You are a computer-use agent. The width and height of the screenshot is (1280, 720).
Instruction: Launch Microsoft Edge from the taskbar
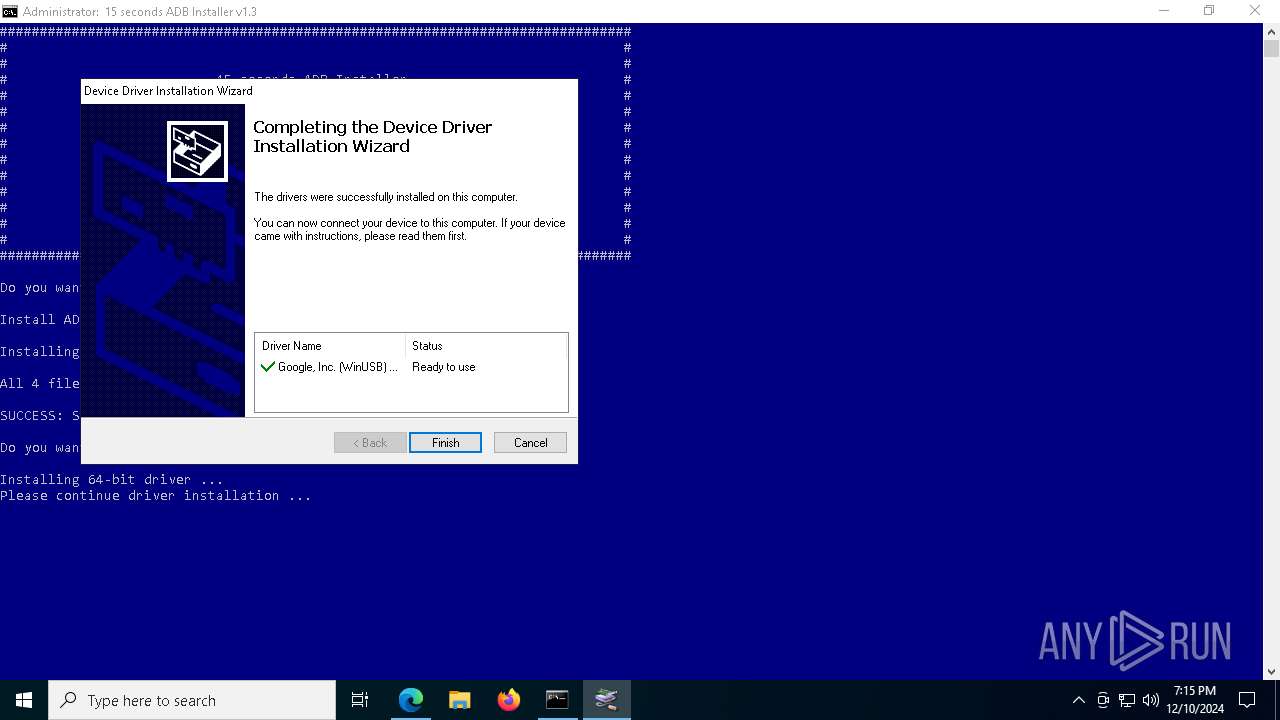pyautogui.click(x=411, y=700)
